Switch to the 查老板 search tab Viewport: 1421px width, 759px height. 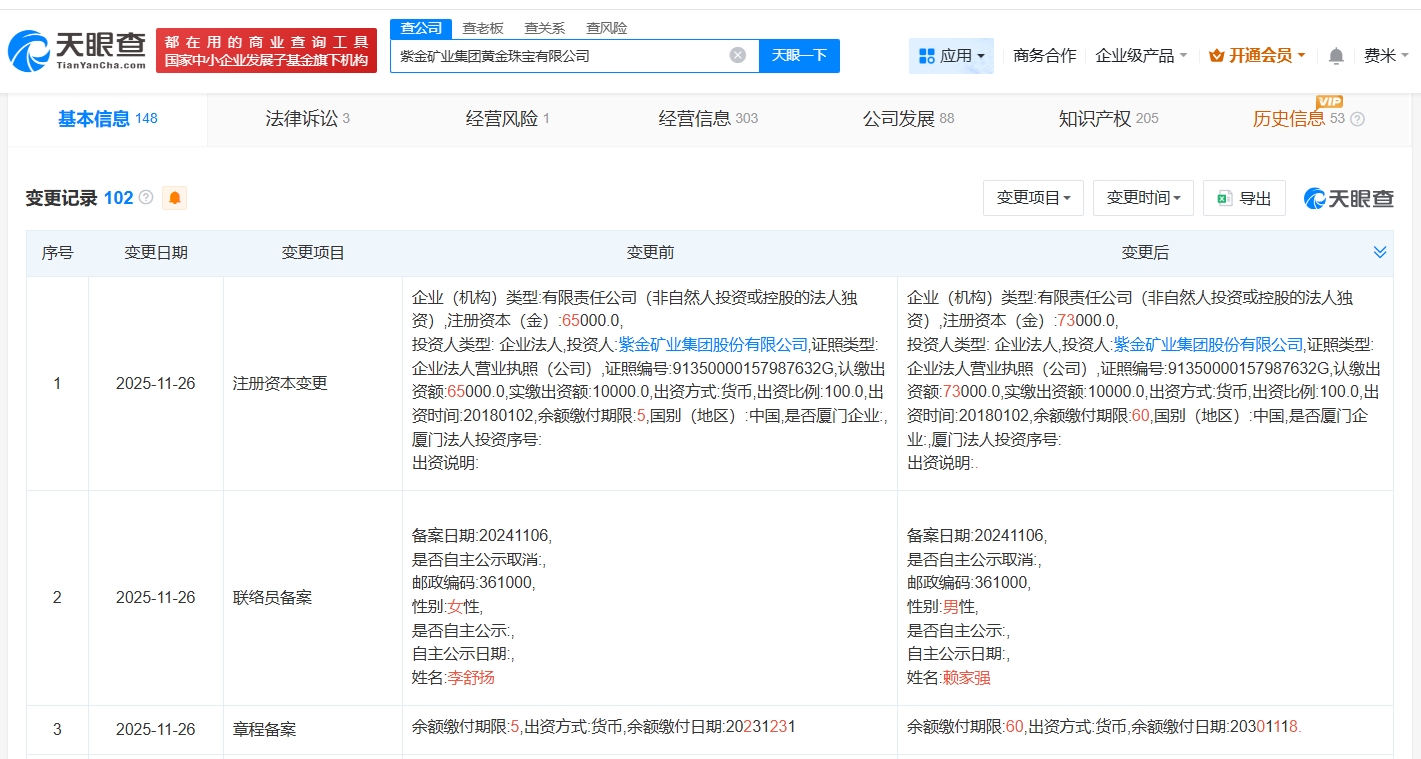pyautogui.click(x=483, y=28)
